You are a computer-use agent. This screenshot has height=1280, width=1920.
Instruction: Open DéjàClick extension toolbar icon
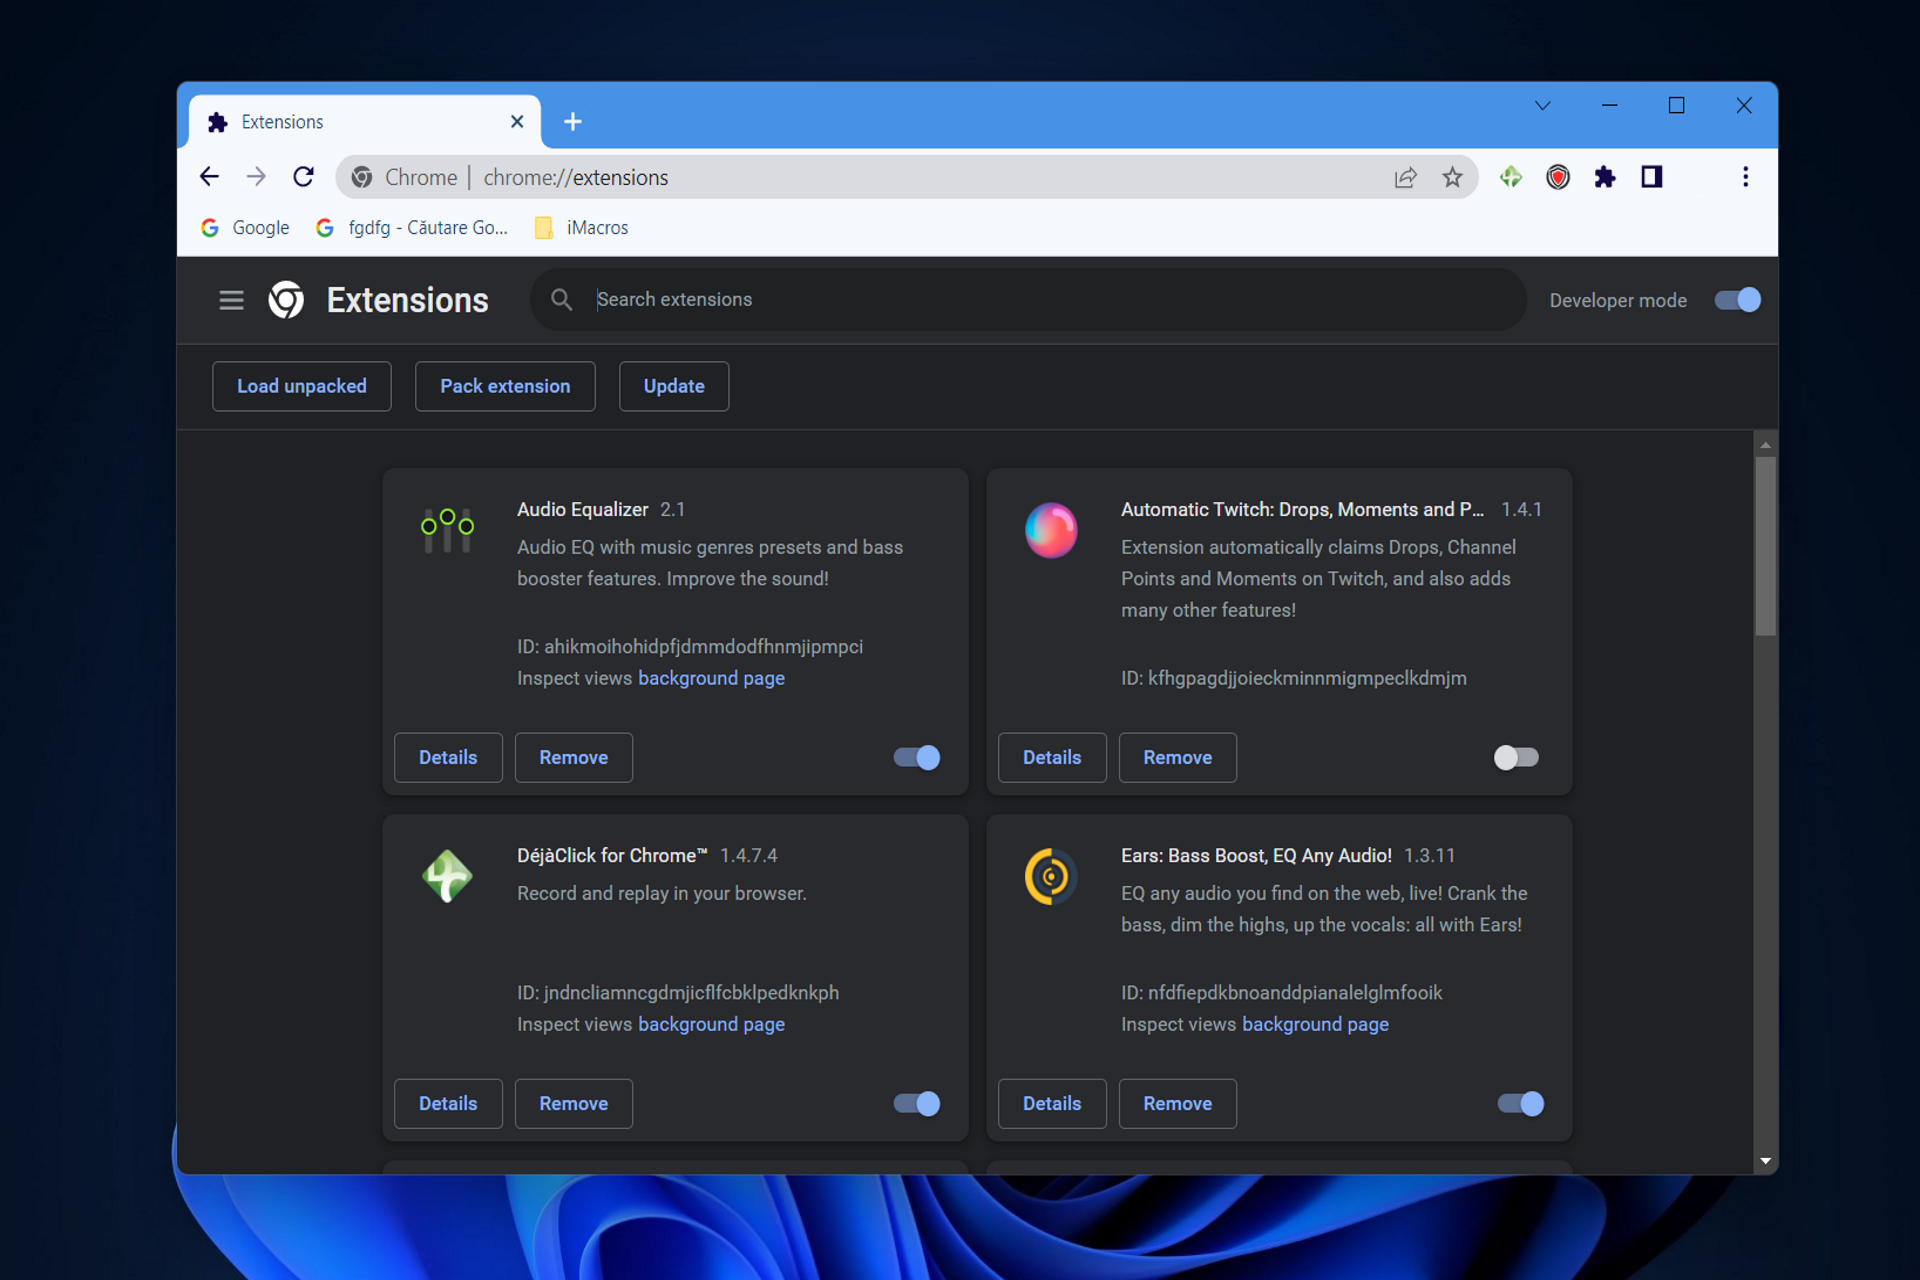1510,177
